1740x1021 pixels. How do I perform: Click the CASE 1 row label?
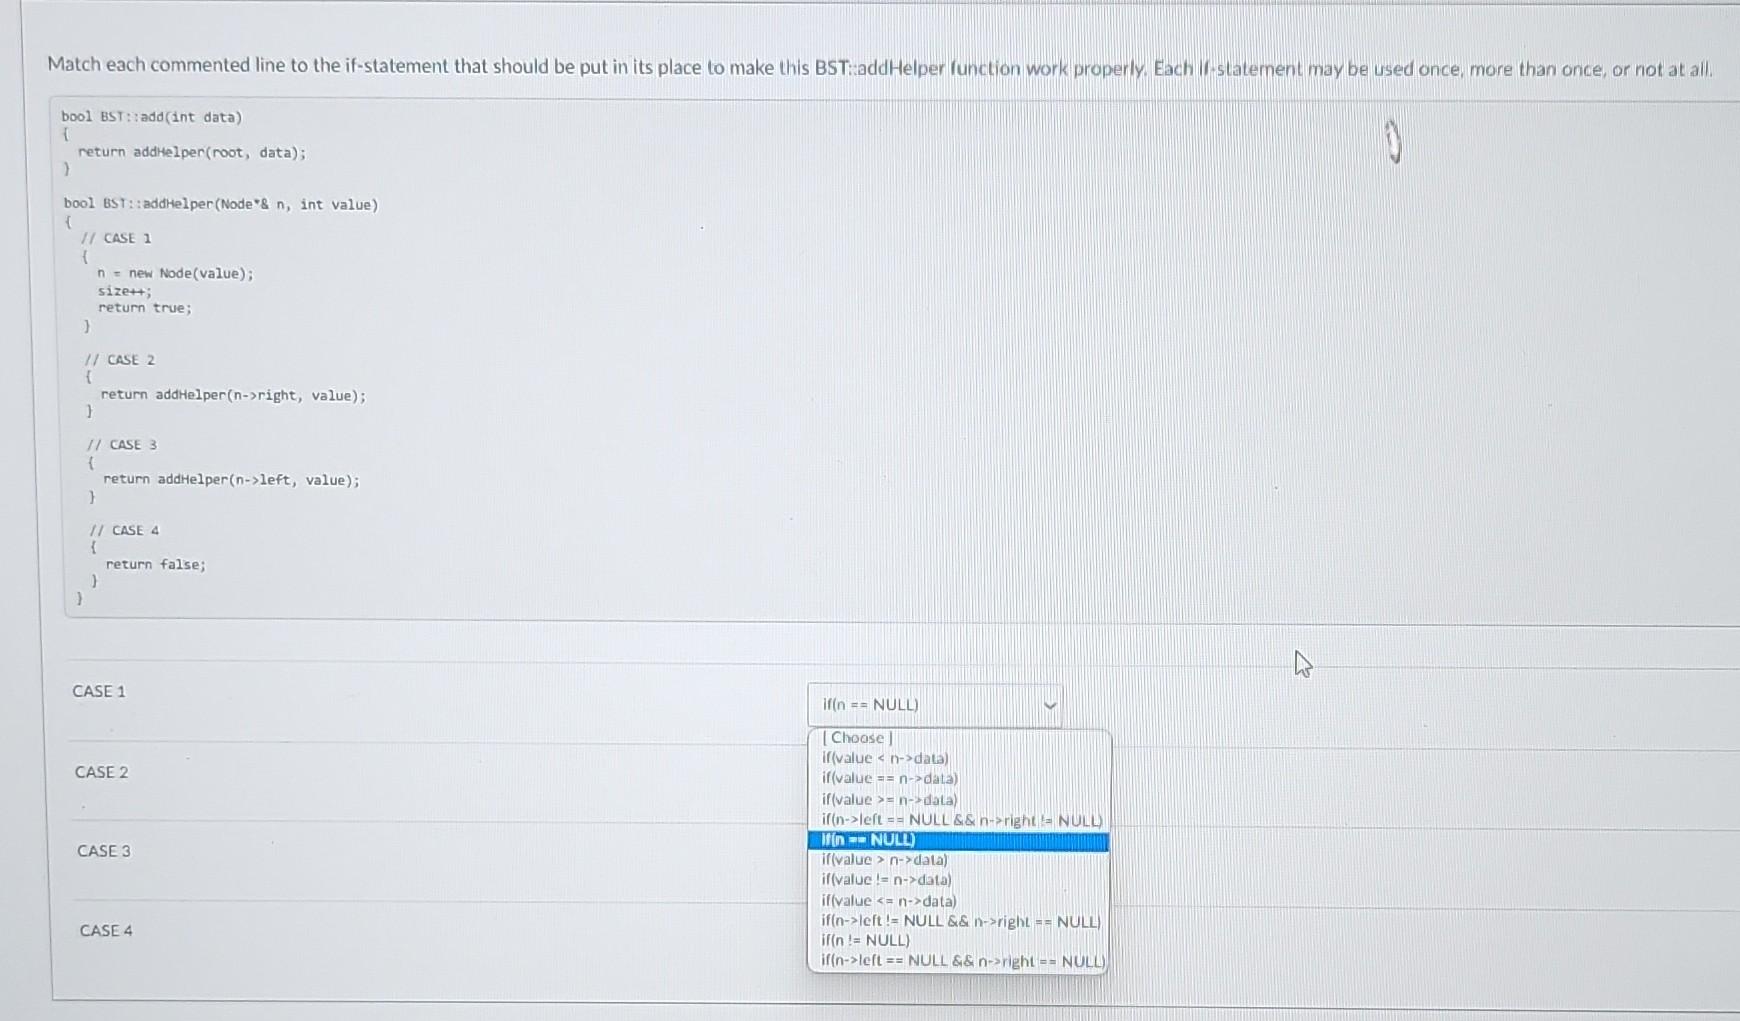(98, 691)
